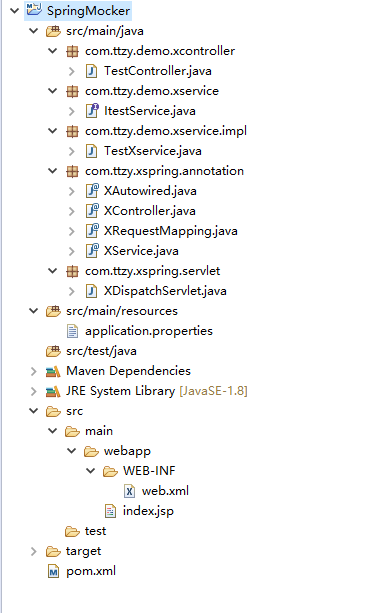Click the JRE System Library icon

(x=53, y=391)
